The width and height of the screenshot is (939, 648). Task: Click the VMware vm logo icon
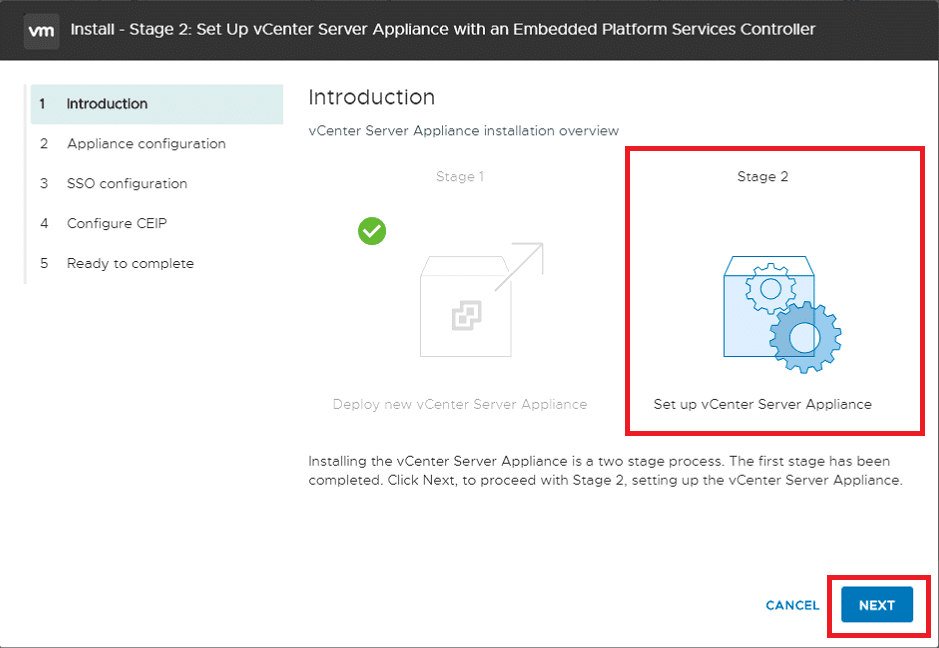tap(41, 31)
